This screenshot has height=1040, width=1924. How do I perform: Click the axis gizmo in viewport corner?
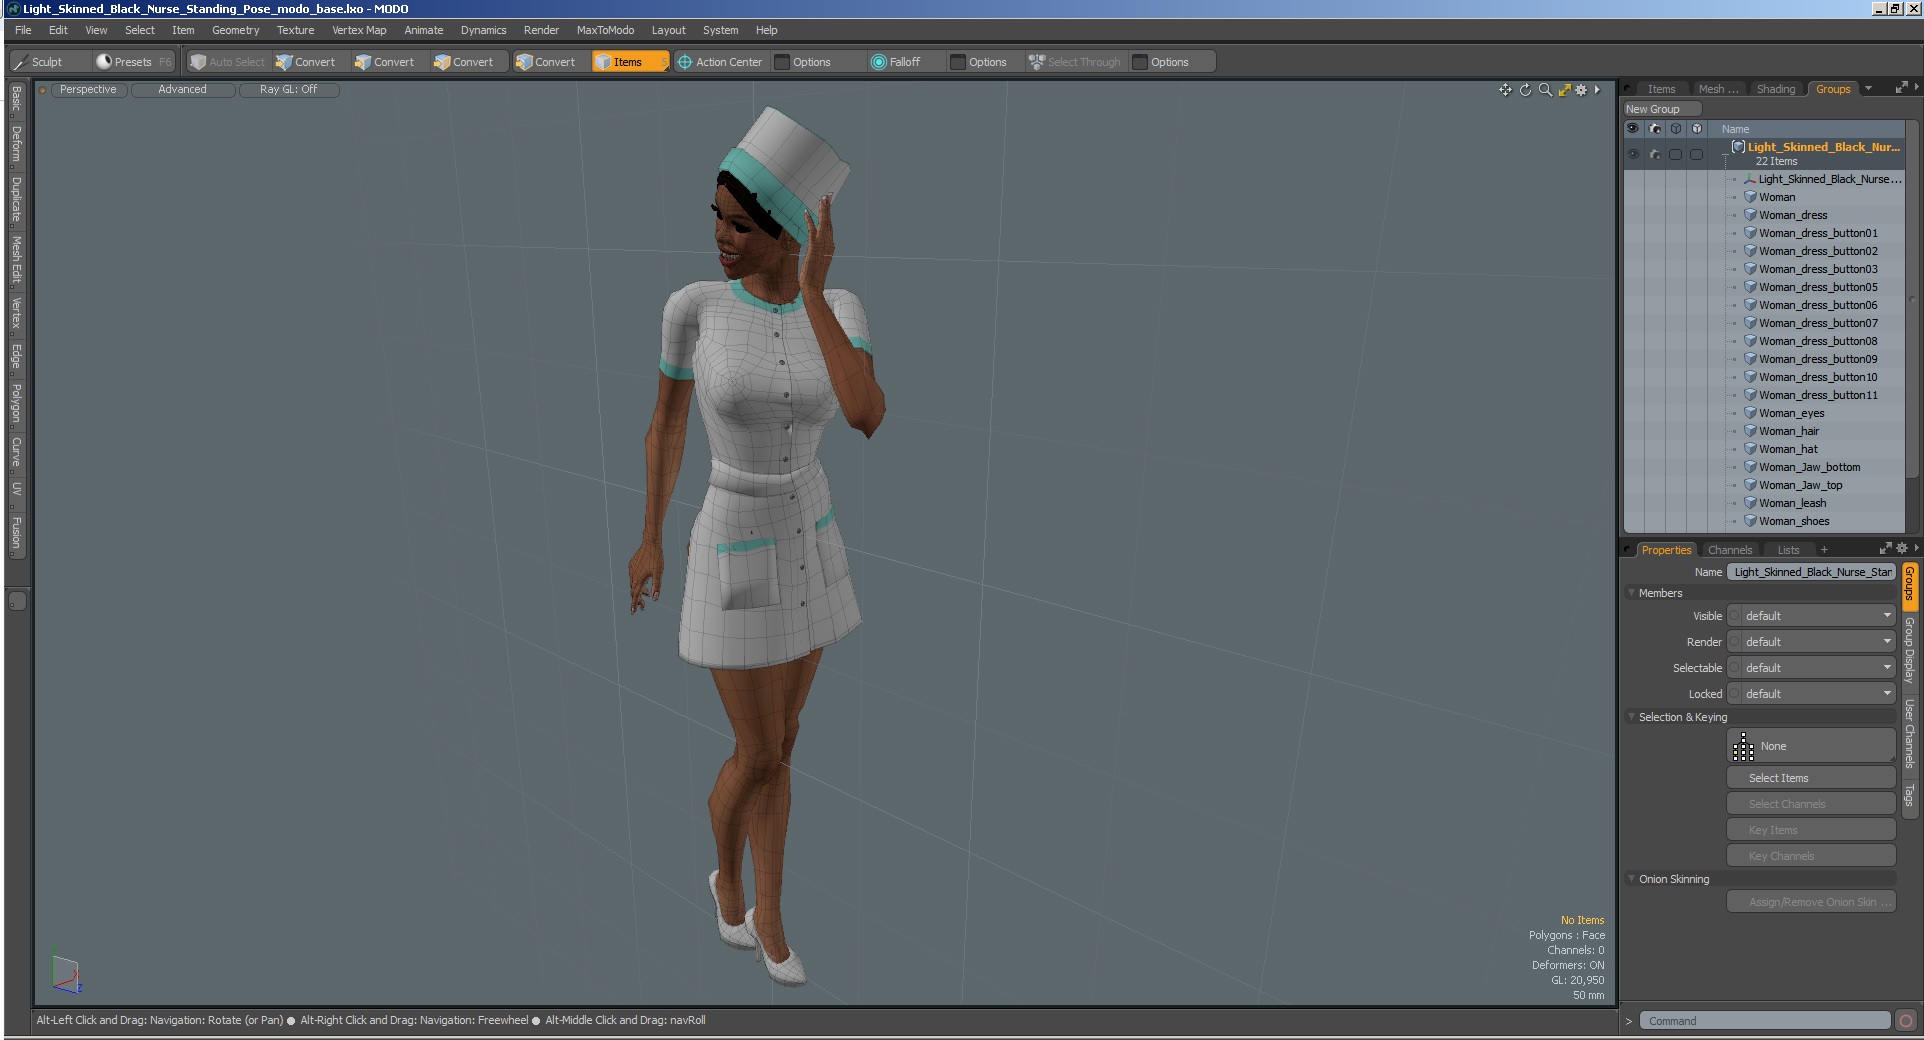click(66, 974)
